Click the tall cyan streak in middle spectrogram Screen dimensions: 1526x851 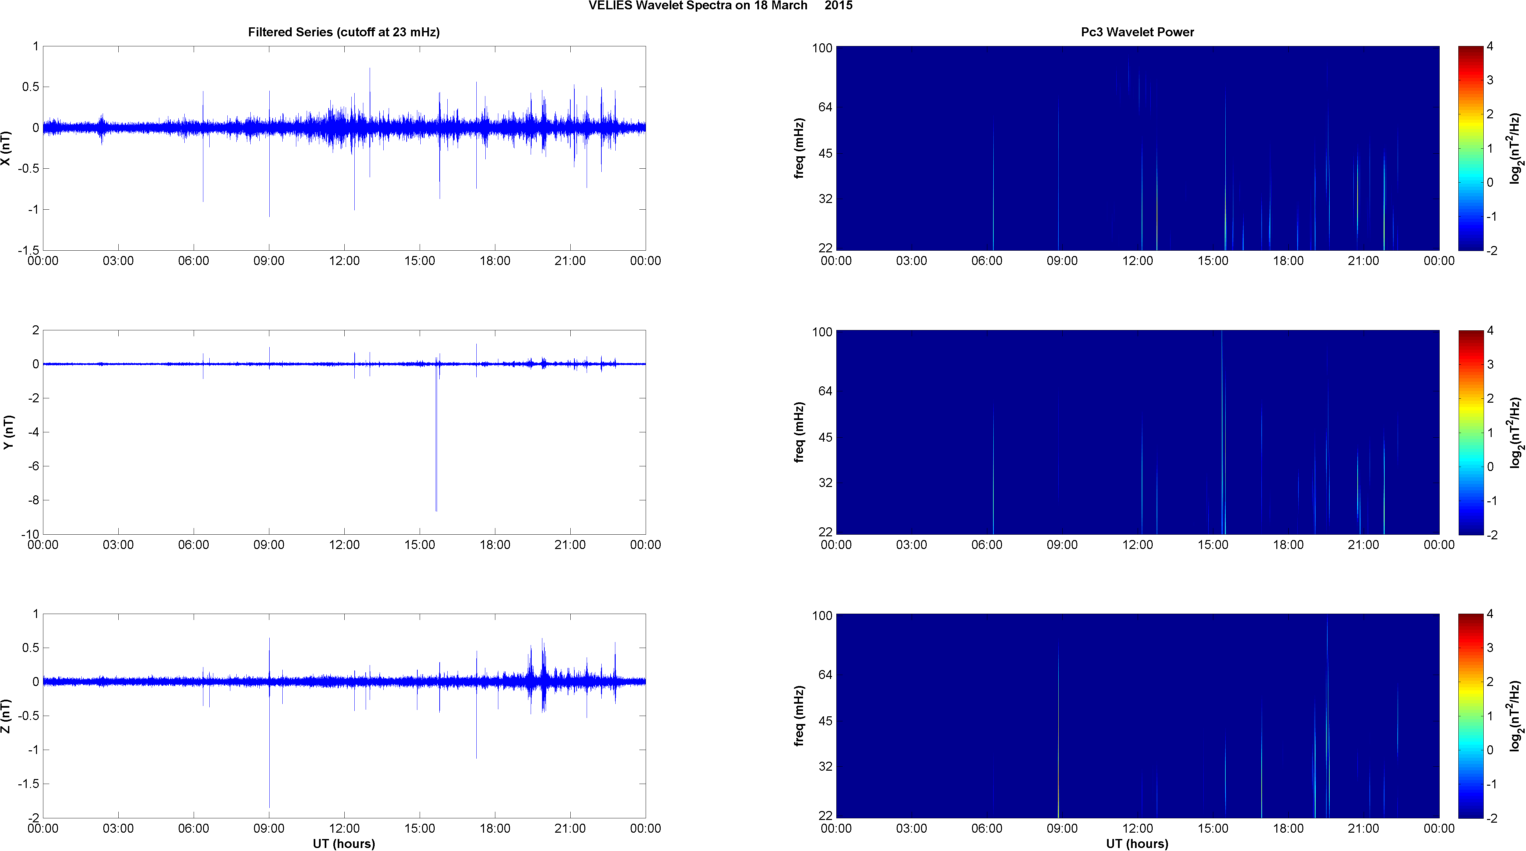point(1222,432)
